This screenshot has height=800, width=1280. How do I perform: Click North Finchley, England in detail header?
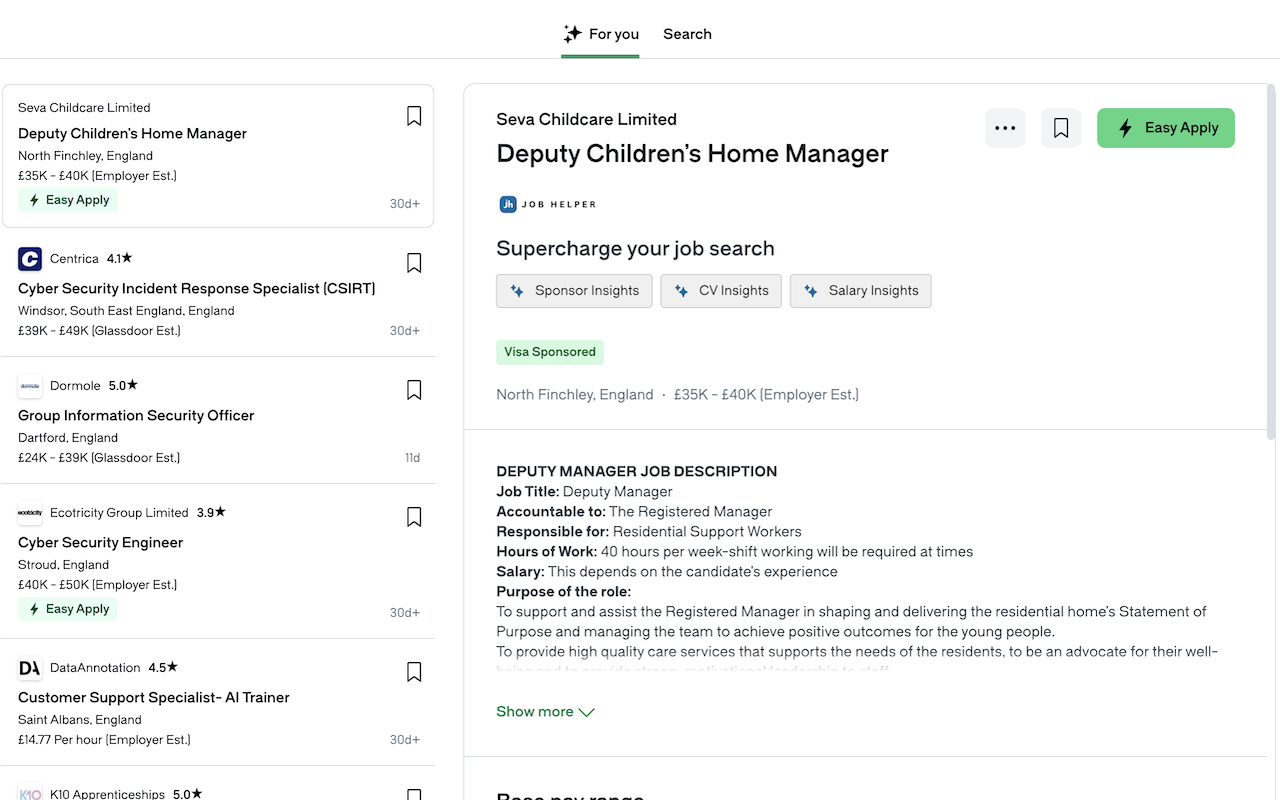[575, 395]
